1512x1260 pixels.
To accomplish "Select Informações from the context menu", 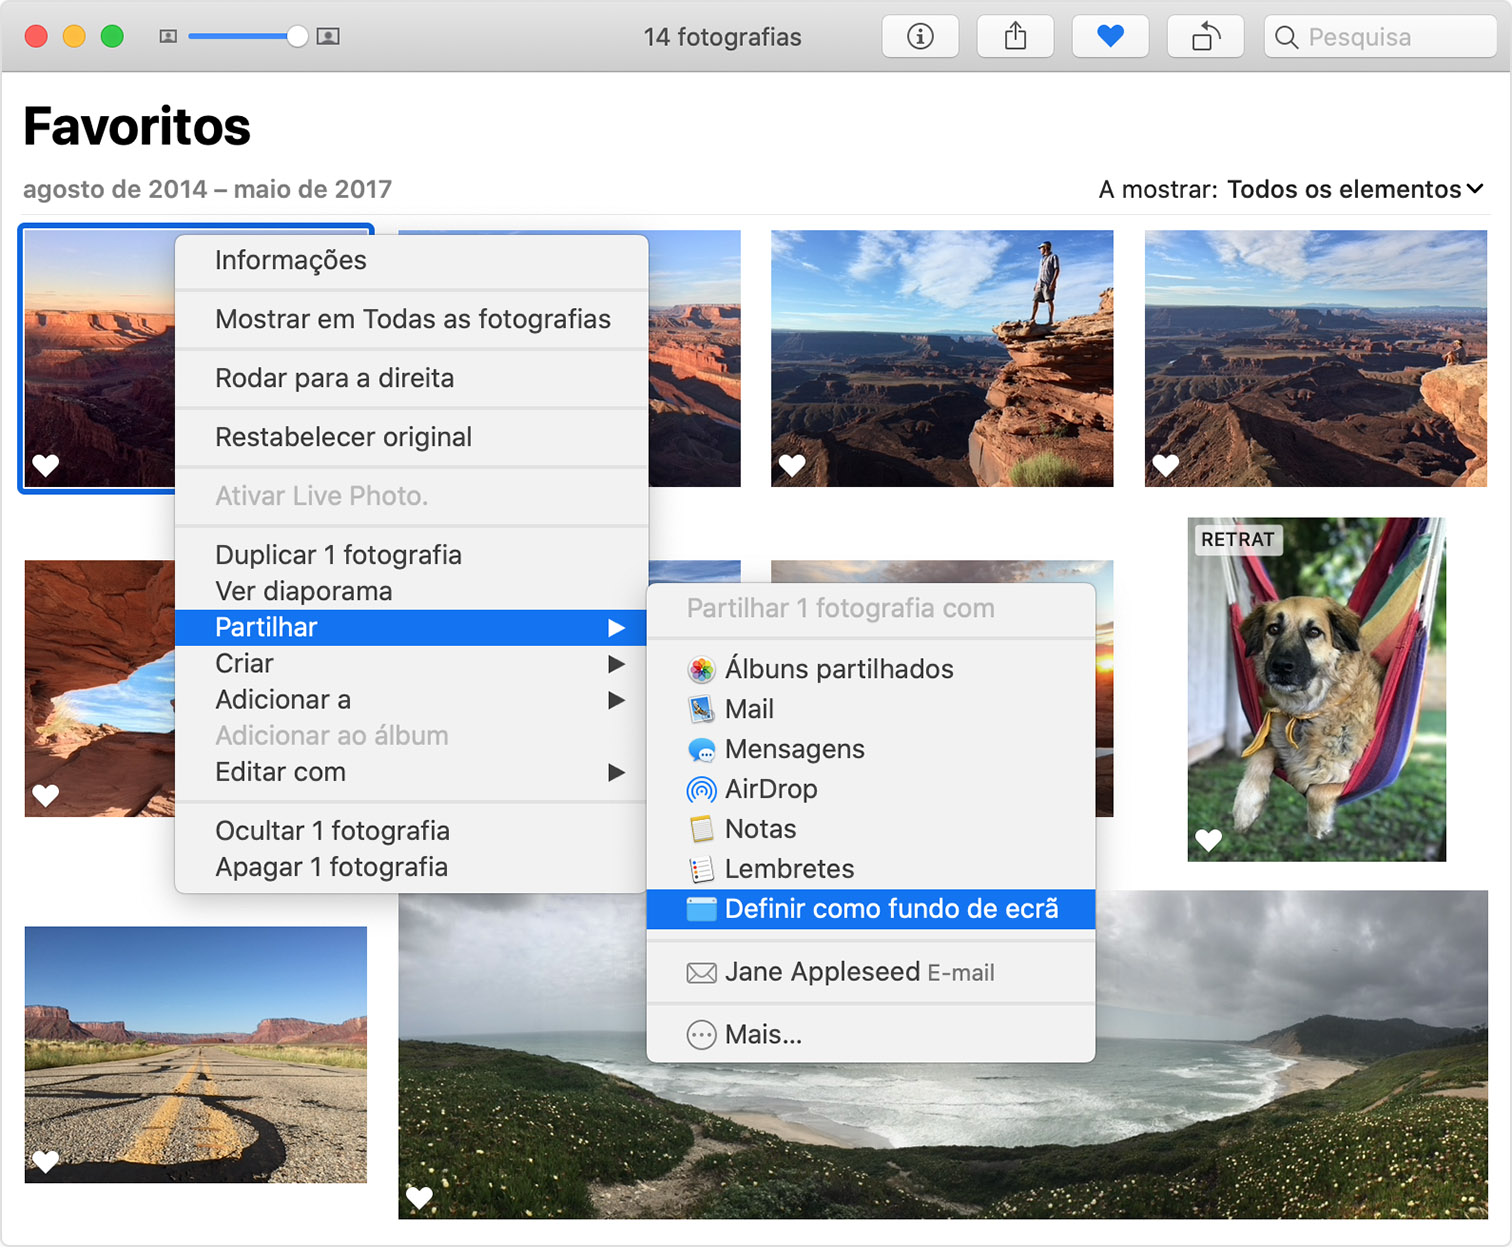I will pos(290,260).
